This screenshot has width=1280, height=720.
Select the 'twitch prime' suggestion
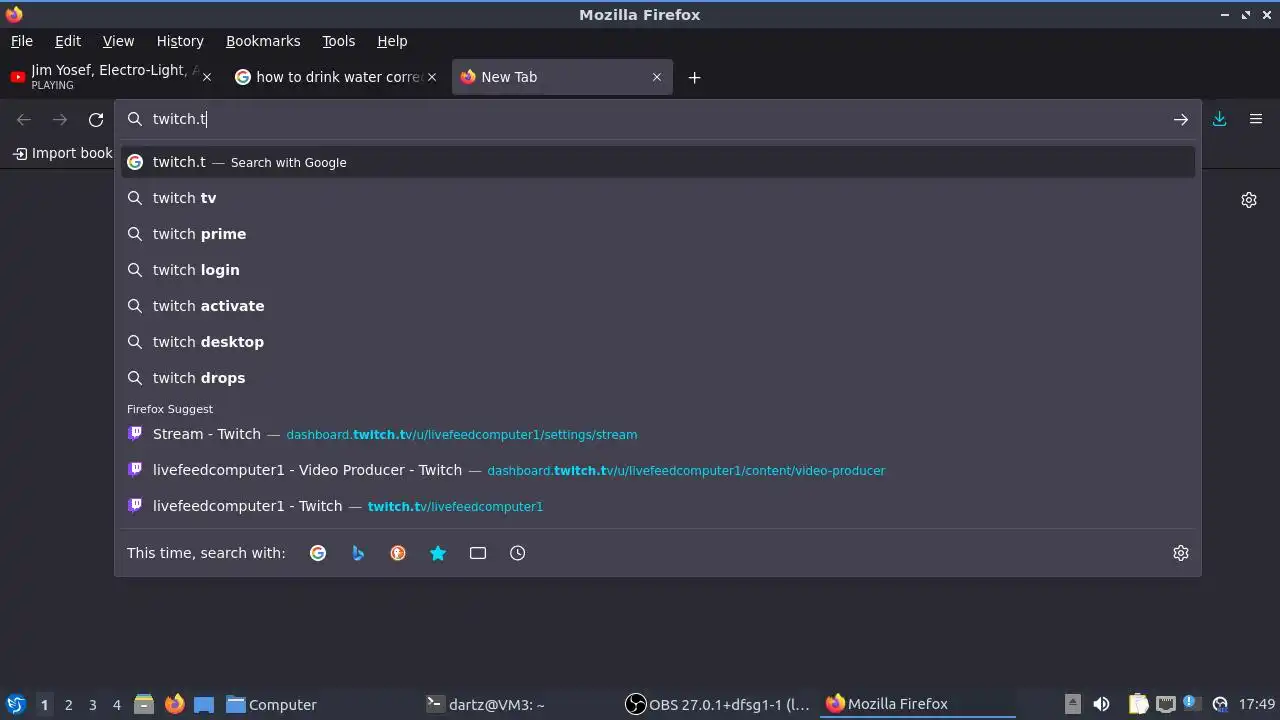[x=658, y=234]
